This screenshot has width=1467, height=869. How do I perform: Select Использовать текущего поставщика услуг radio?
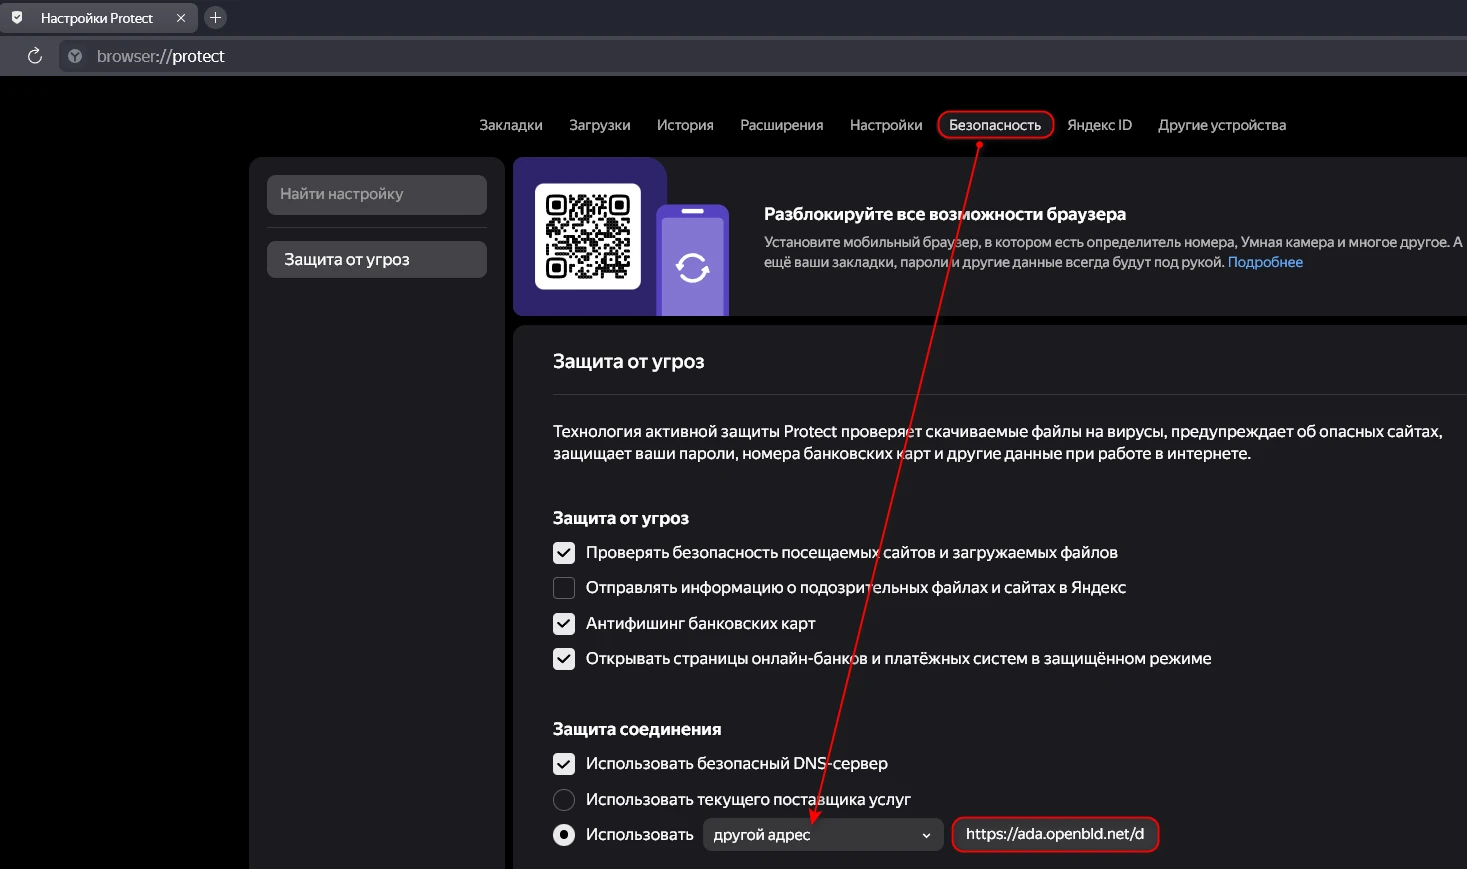point(564,800)
